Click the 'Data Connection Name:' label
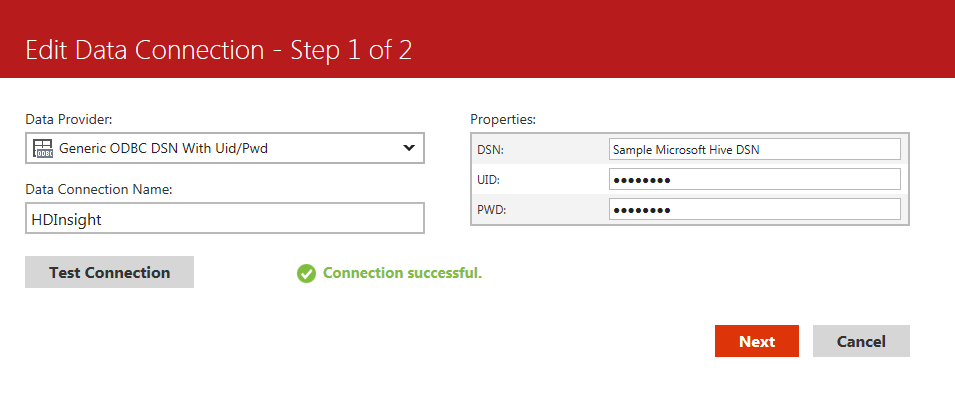 [99, 189]
